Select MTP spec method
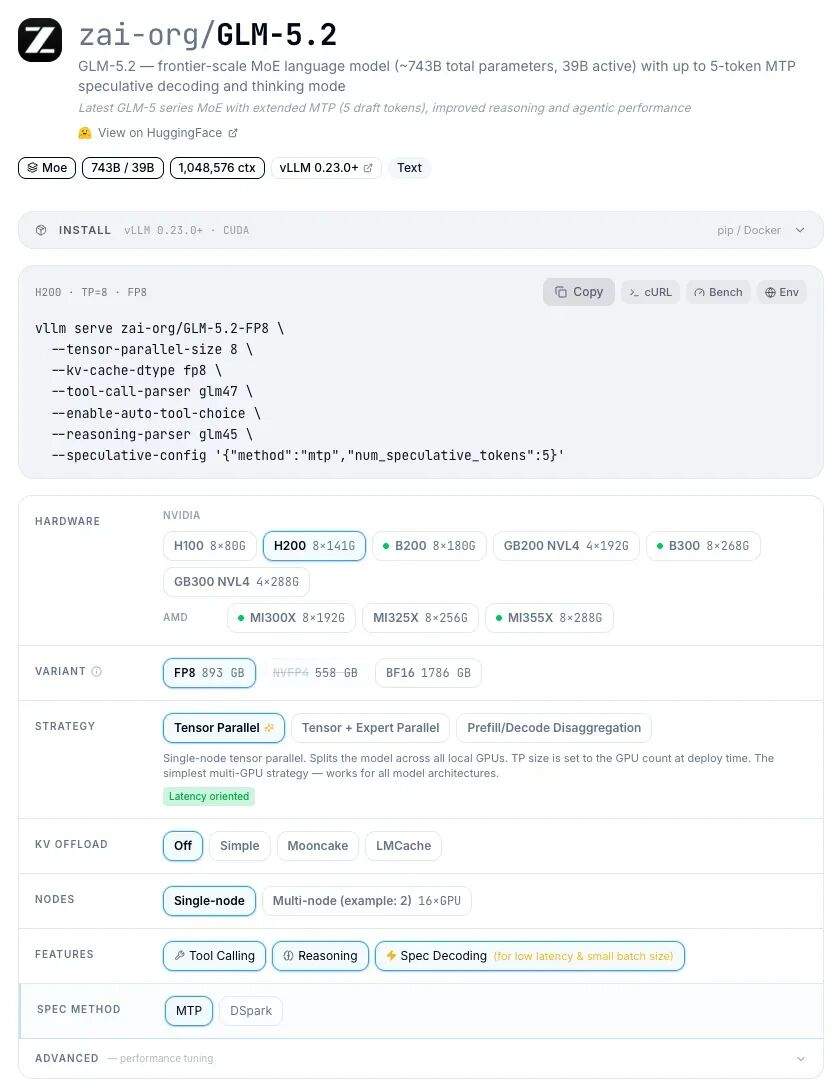 [188, 1011]
